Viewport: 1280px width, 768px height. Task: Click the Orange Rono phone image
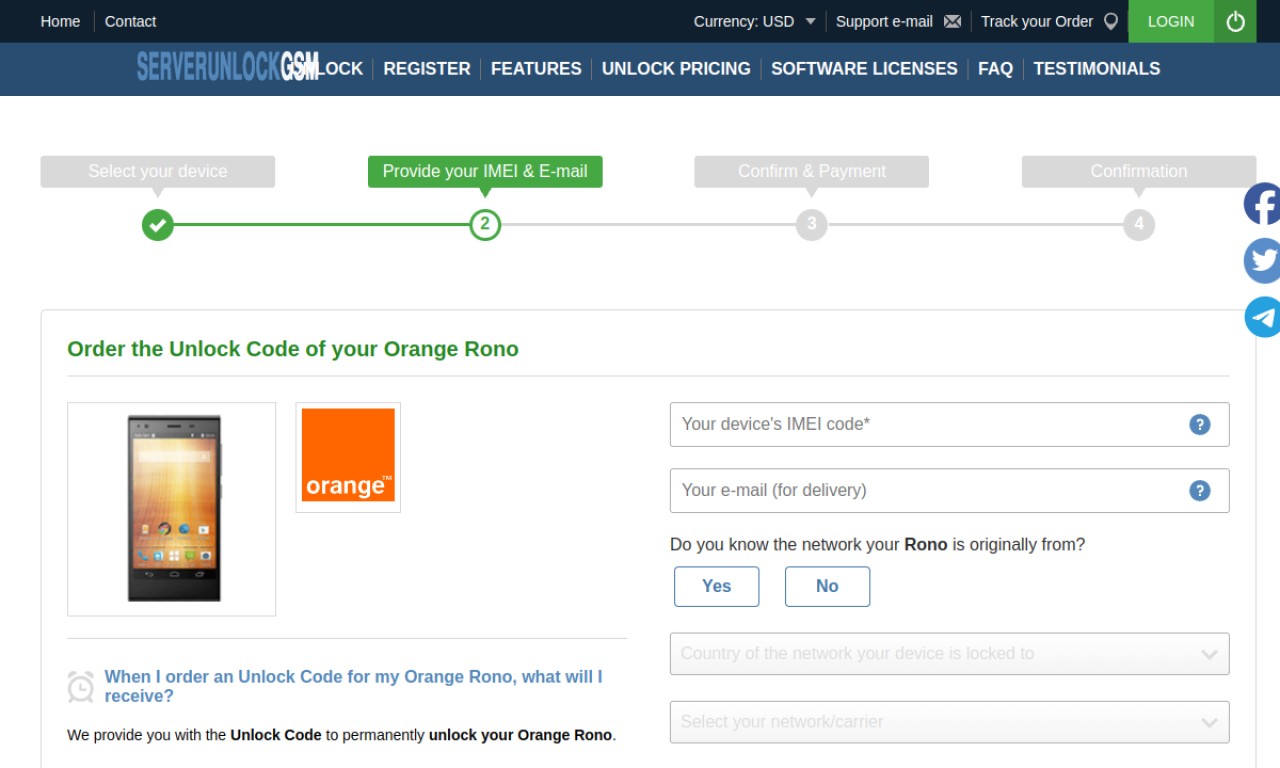pyautogui.click(x=172, y=509)
